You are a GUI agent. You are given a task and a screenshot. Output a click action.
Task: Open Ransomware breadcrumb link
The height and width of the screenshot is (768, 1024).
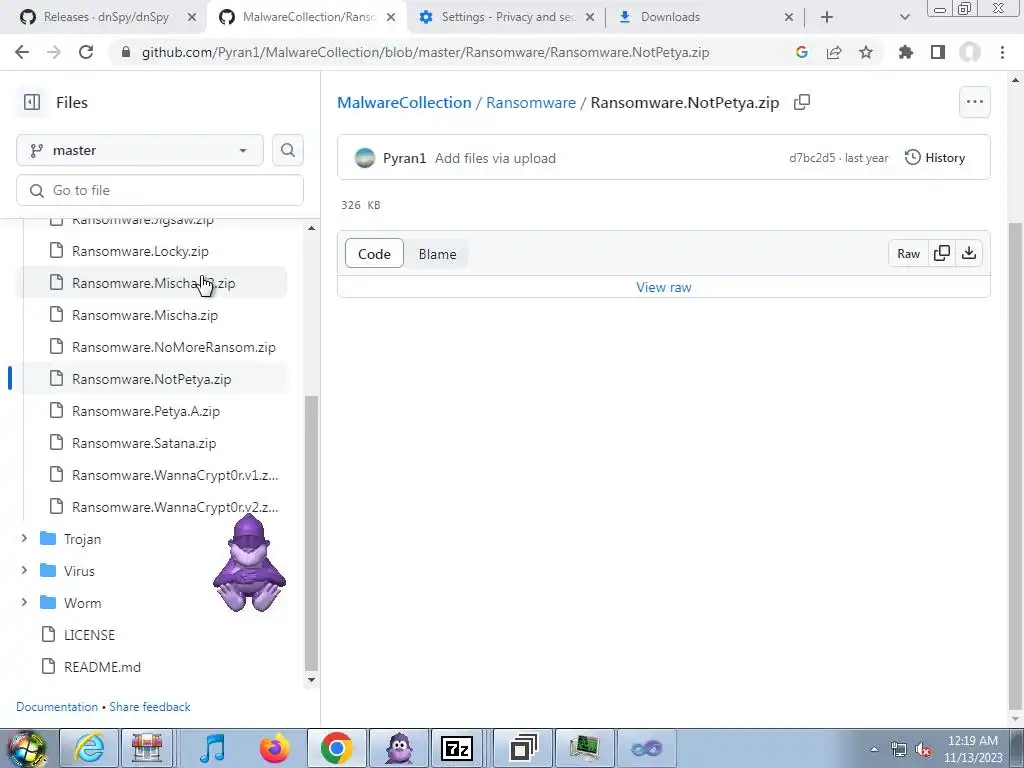[x=531, y=103]
